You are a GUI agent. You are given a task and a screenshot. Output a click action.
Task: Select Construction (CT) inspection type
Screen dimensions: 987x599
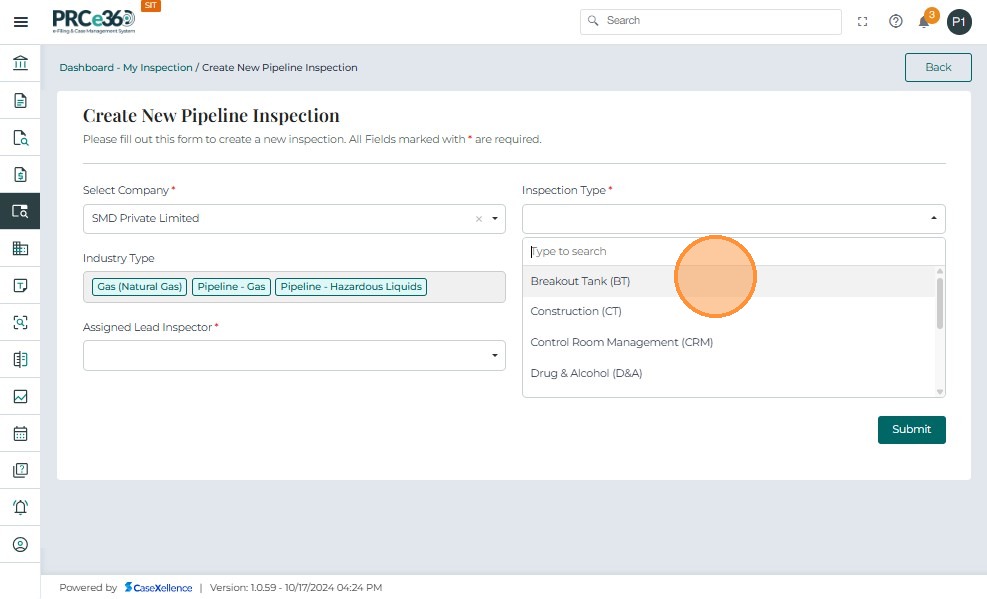click(576, 311)
